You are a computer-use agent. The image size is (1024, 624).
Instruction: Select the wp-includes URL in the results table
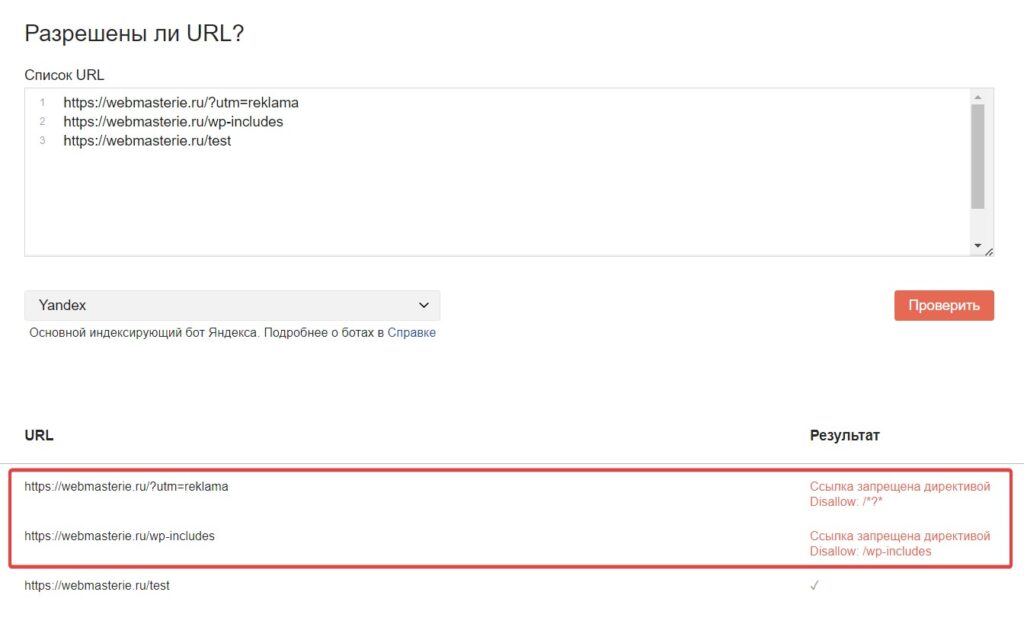coord(119,536)
